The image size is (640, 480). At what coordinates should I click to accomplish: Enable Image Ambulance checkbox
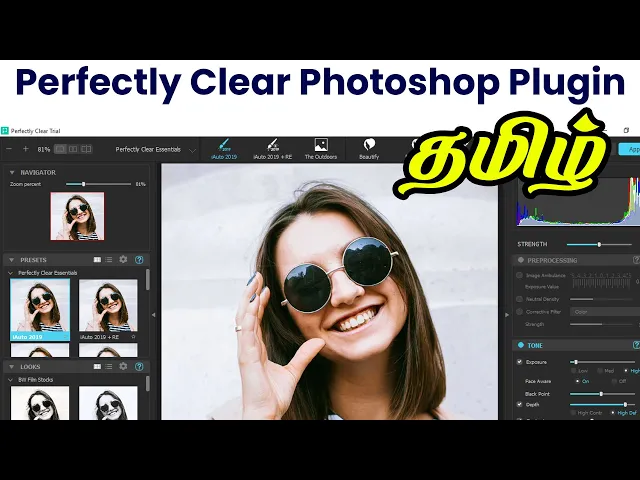tap(519, 275)
